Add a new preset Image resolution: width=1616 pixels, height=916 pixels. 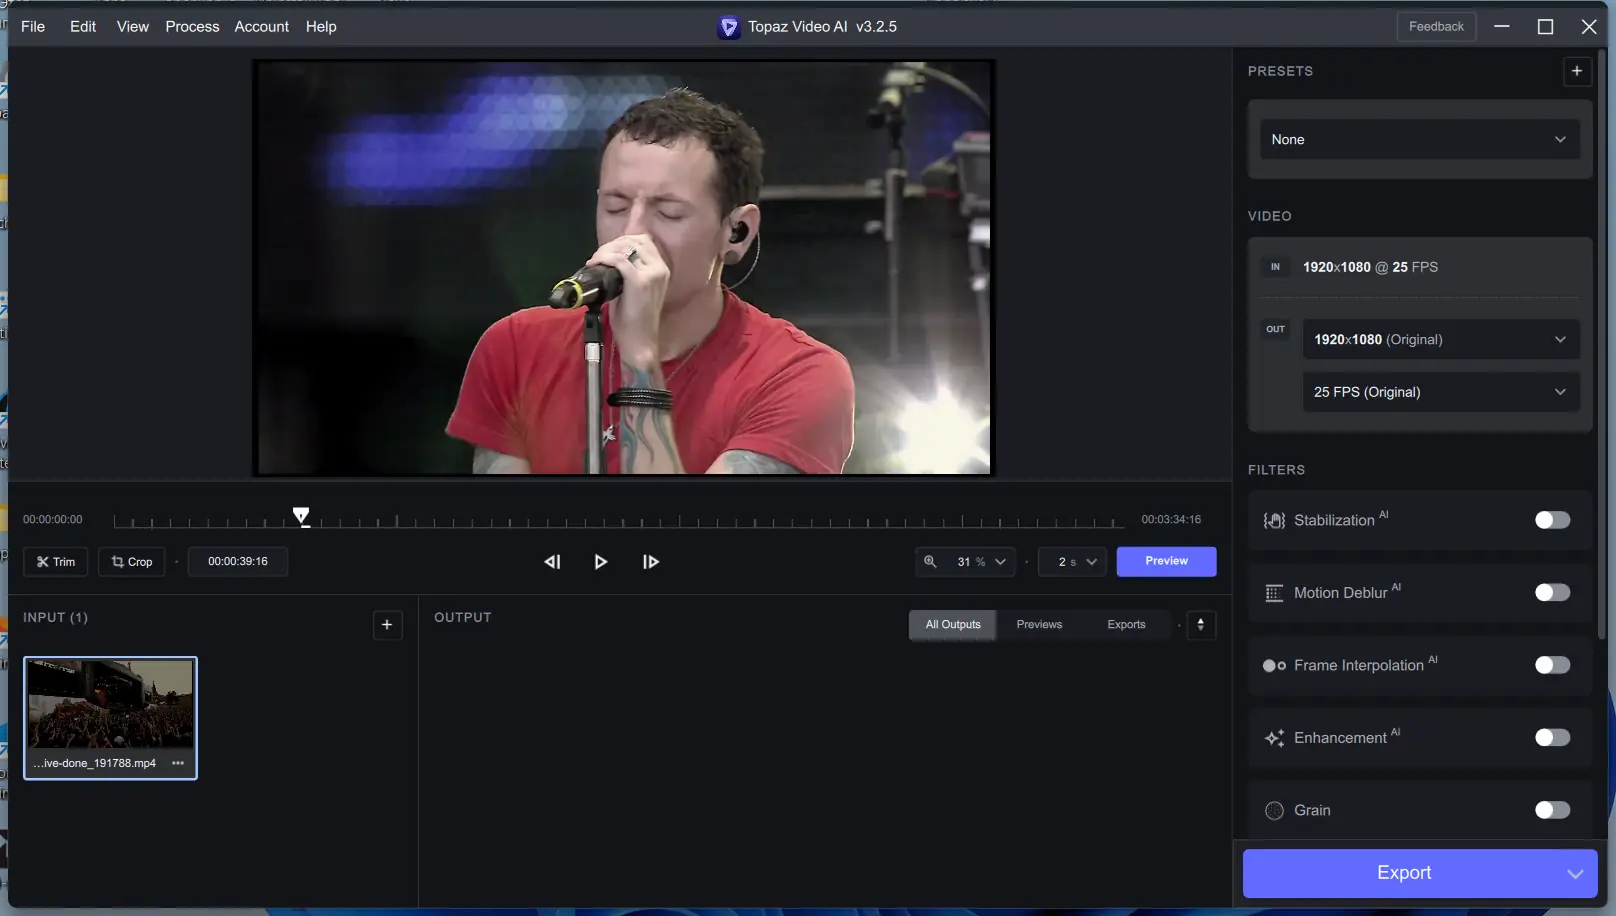pos(1577,71)
